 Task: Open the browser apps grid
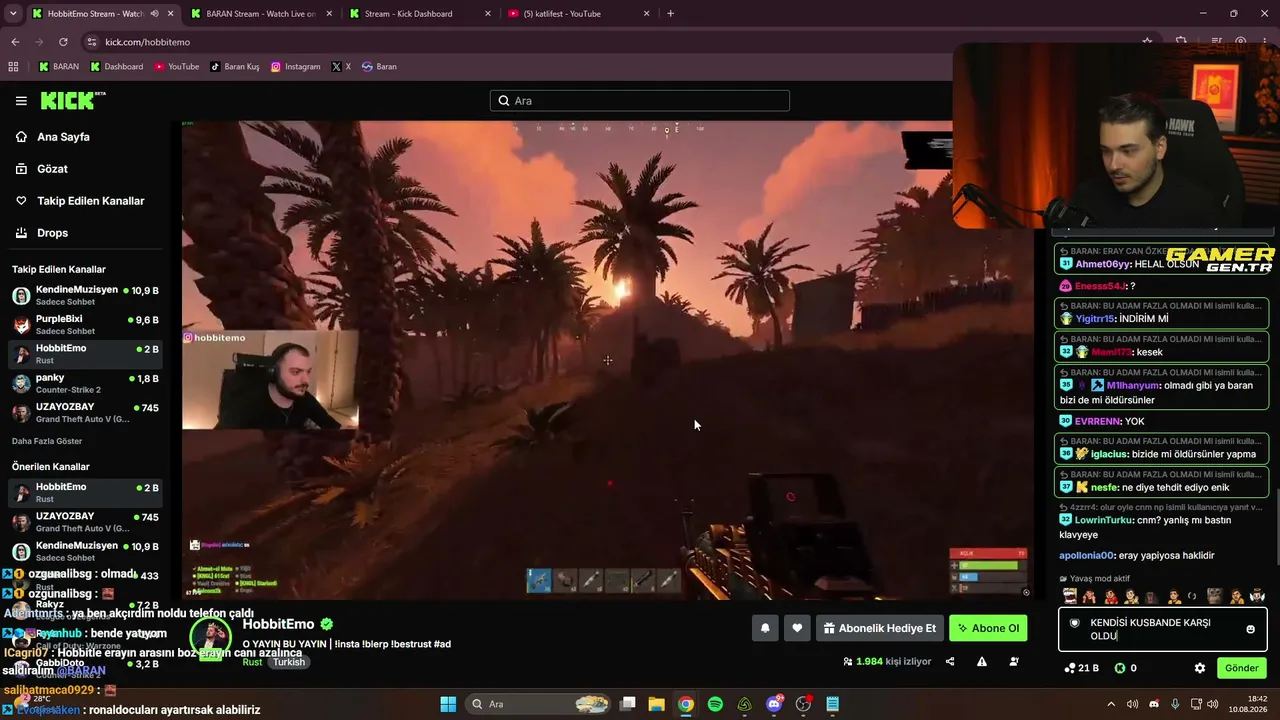13,67
